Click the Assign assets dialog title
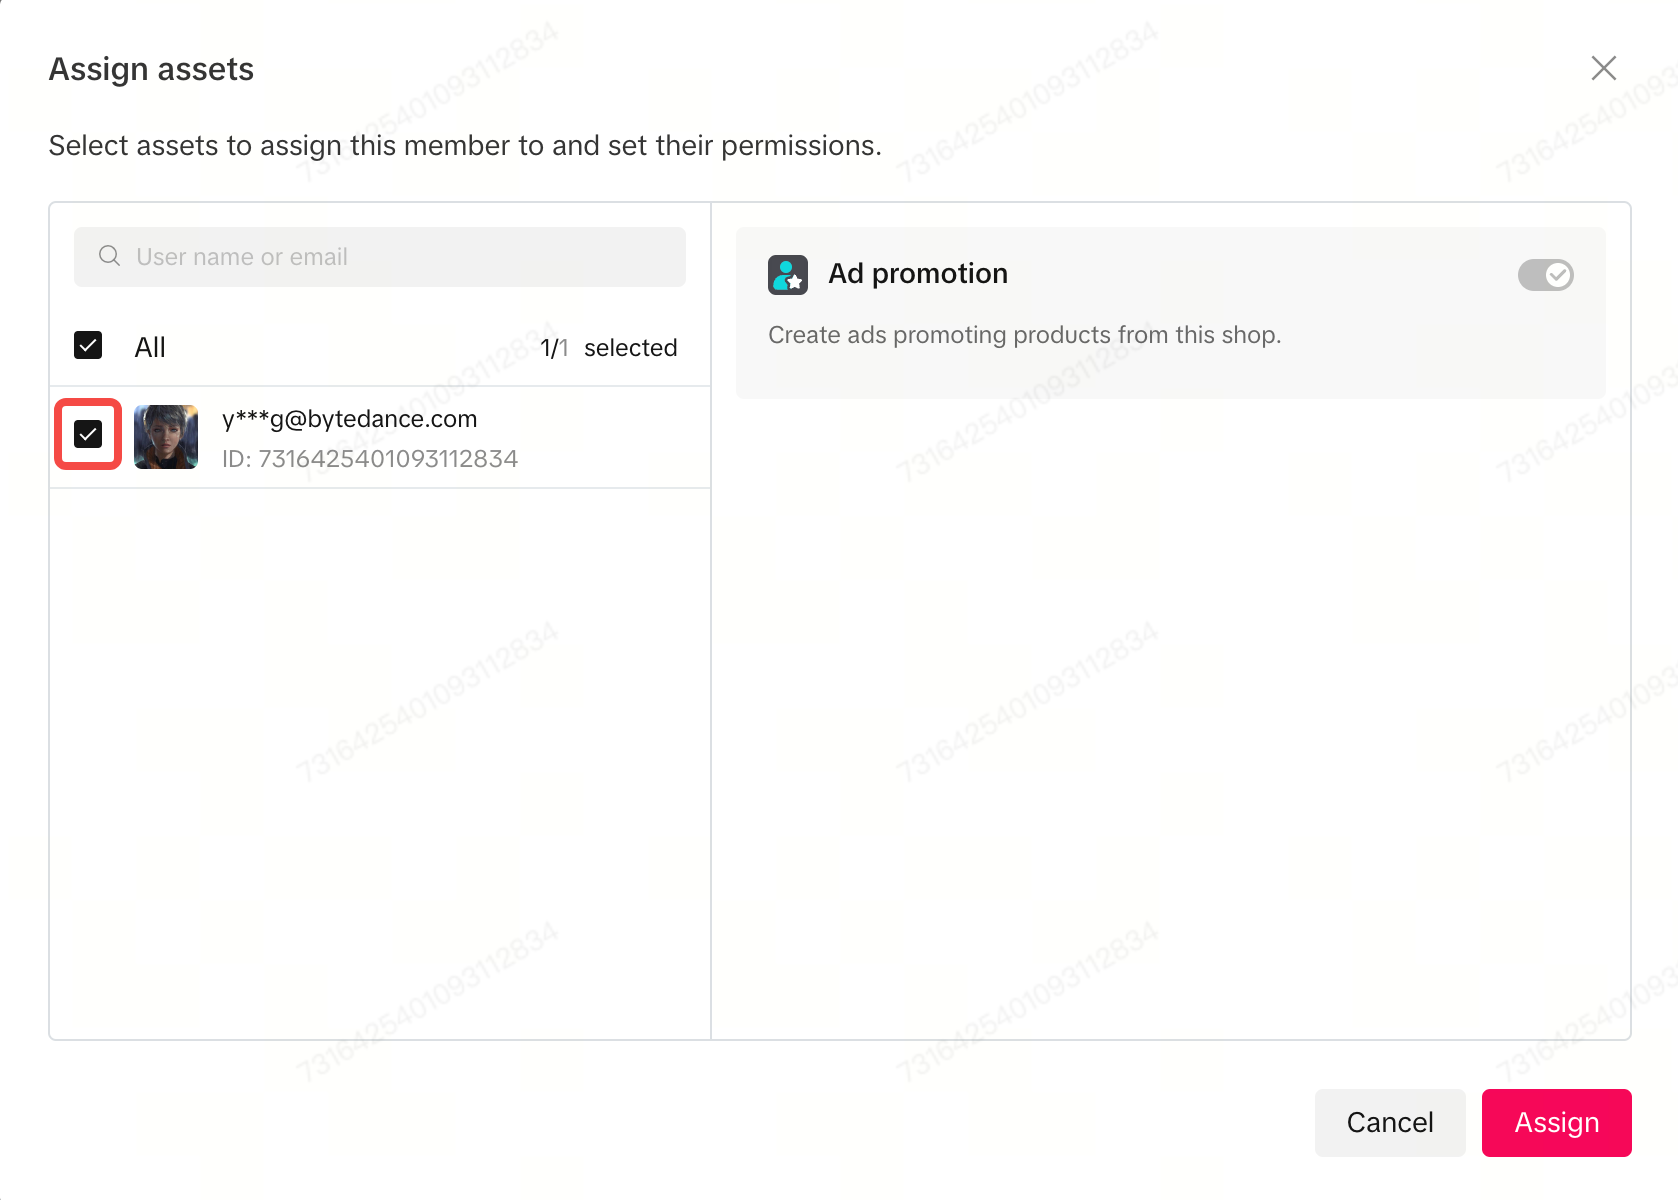The width and height of the screenshot is (1678, 1200). [151, 69]
